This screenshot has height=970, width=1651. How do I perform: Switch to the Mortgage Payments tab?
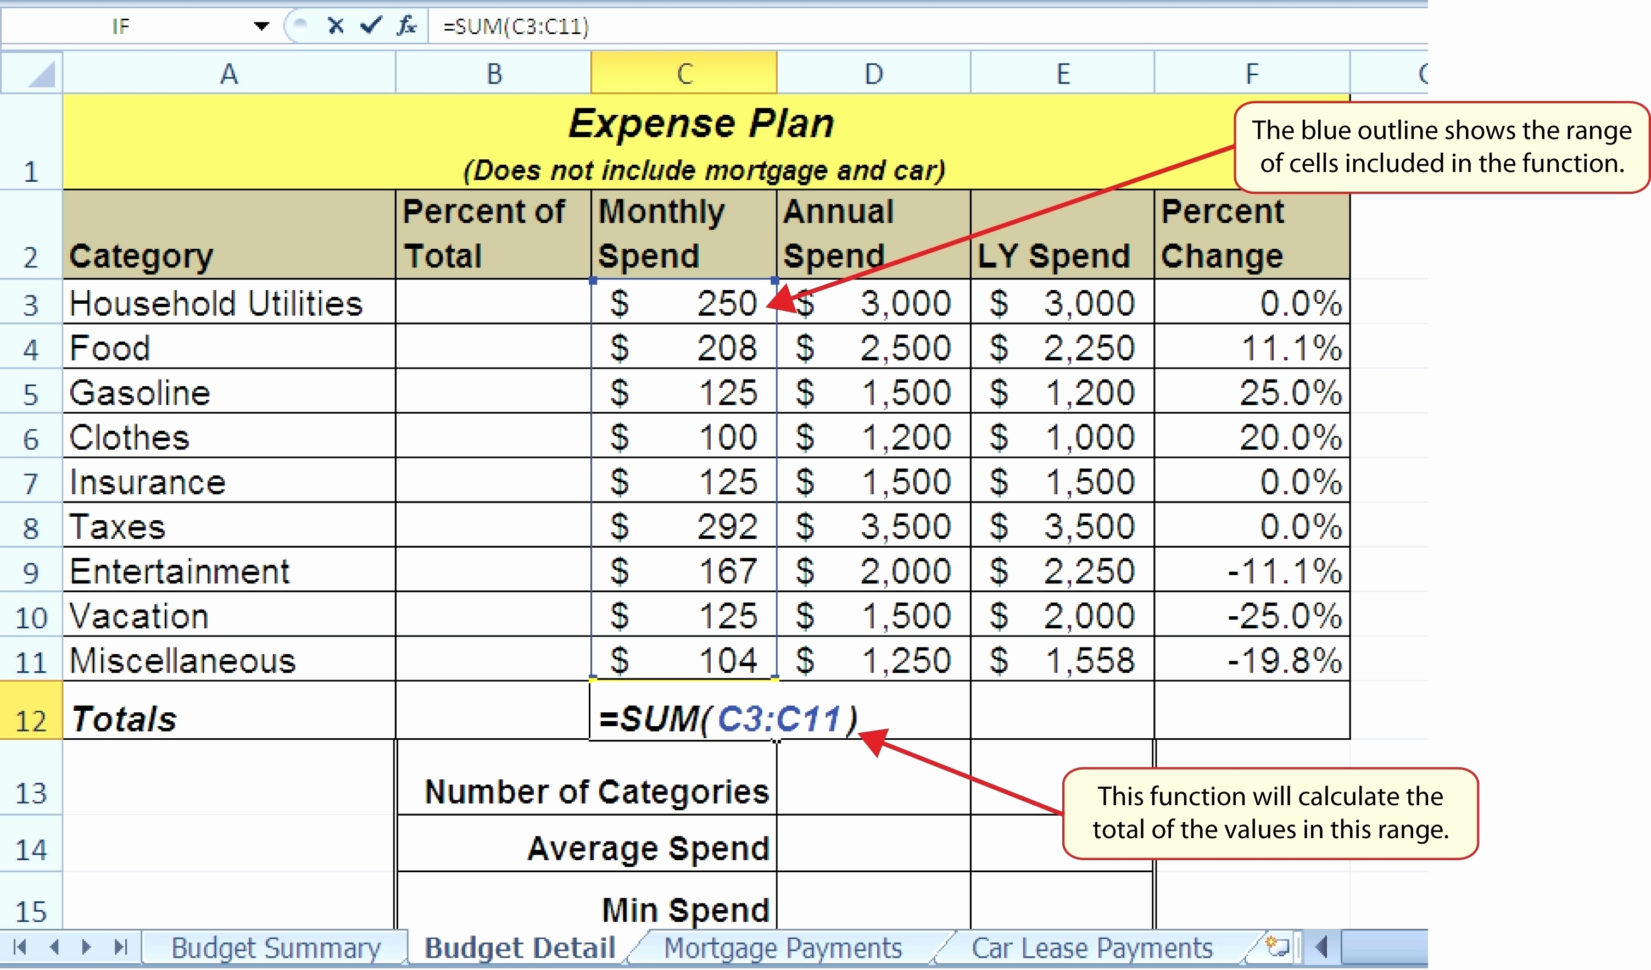point(783,947)
